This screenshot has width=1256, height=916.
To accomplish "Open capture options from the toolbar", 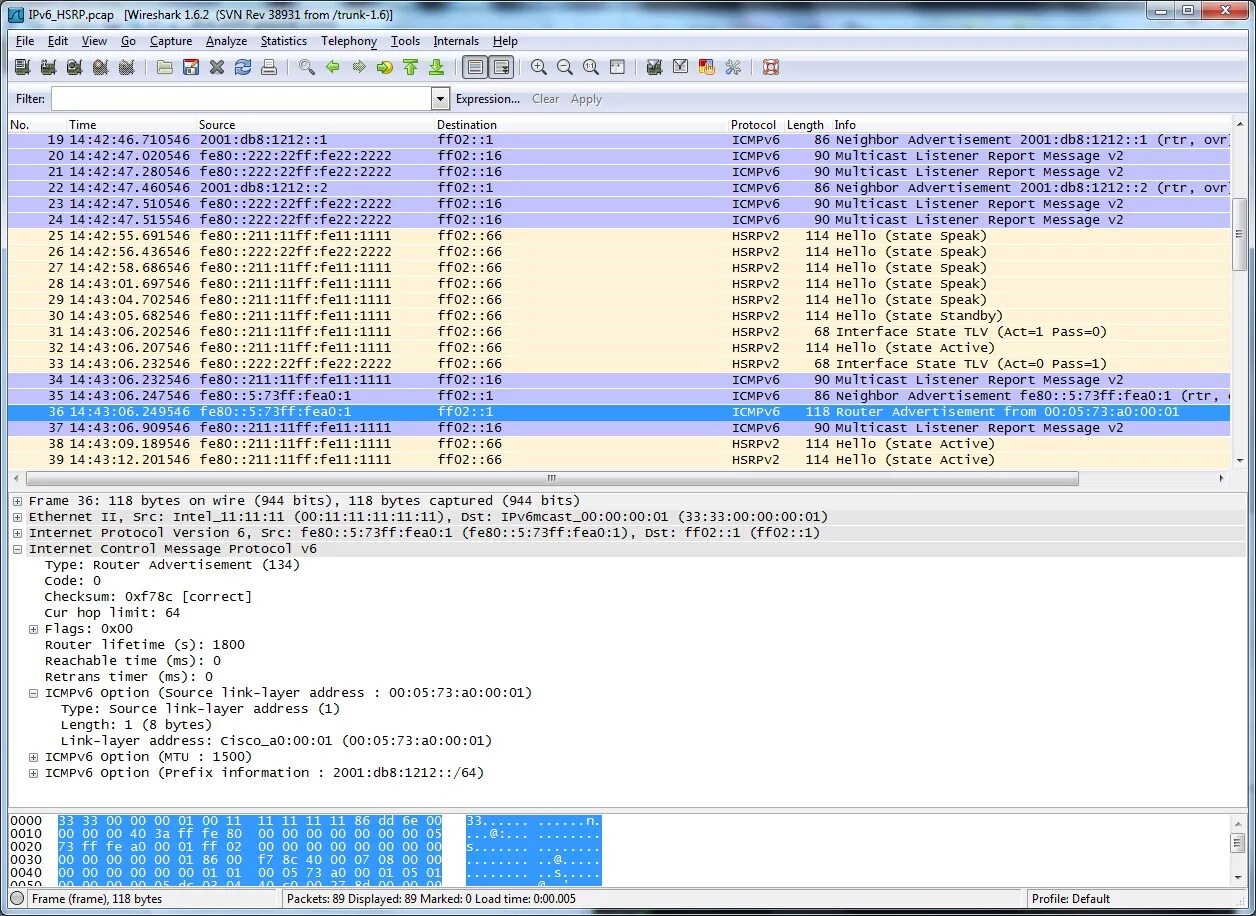I will click(x=48, y=67).
